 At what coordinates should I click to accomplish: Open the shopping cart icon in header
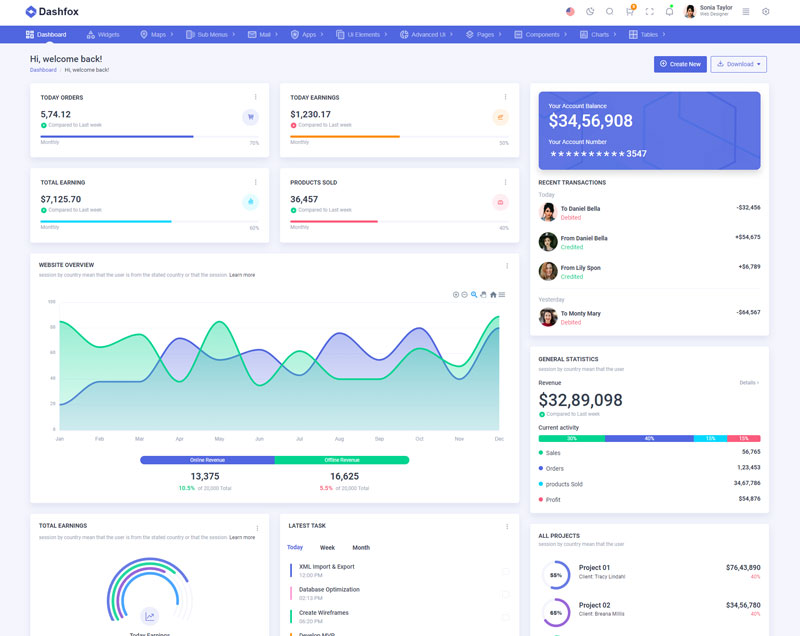[x=630, y=12]
